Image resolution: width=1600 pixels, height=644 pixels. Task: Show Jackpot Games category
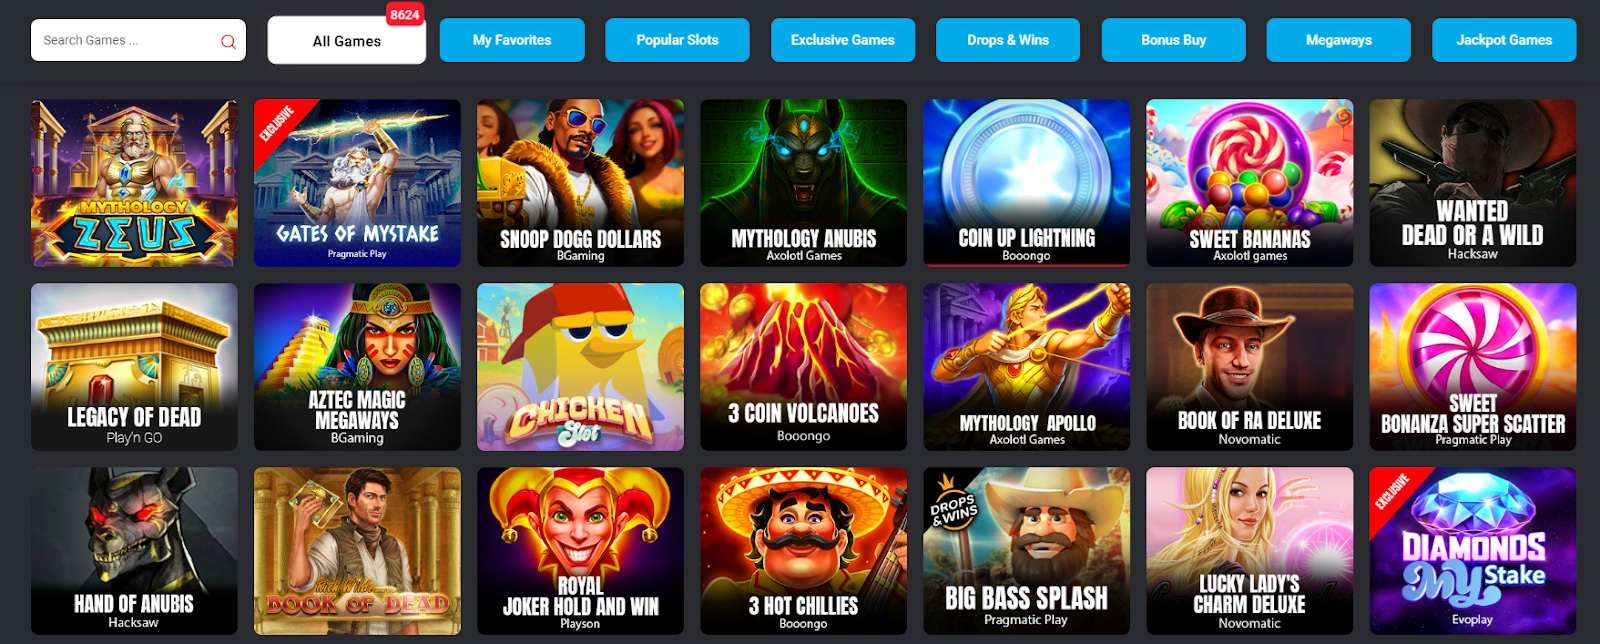1504,40
